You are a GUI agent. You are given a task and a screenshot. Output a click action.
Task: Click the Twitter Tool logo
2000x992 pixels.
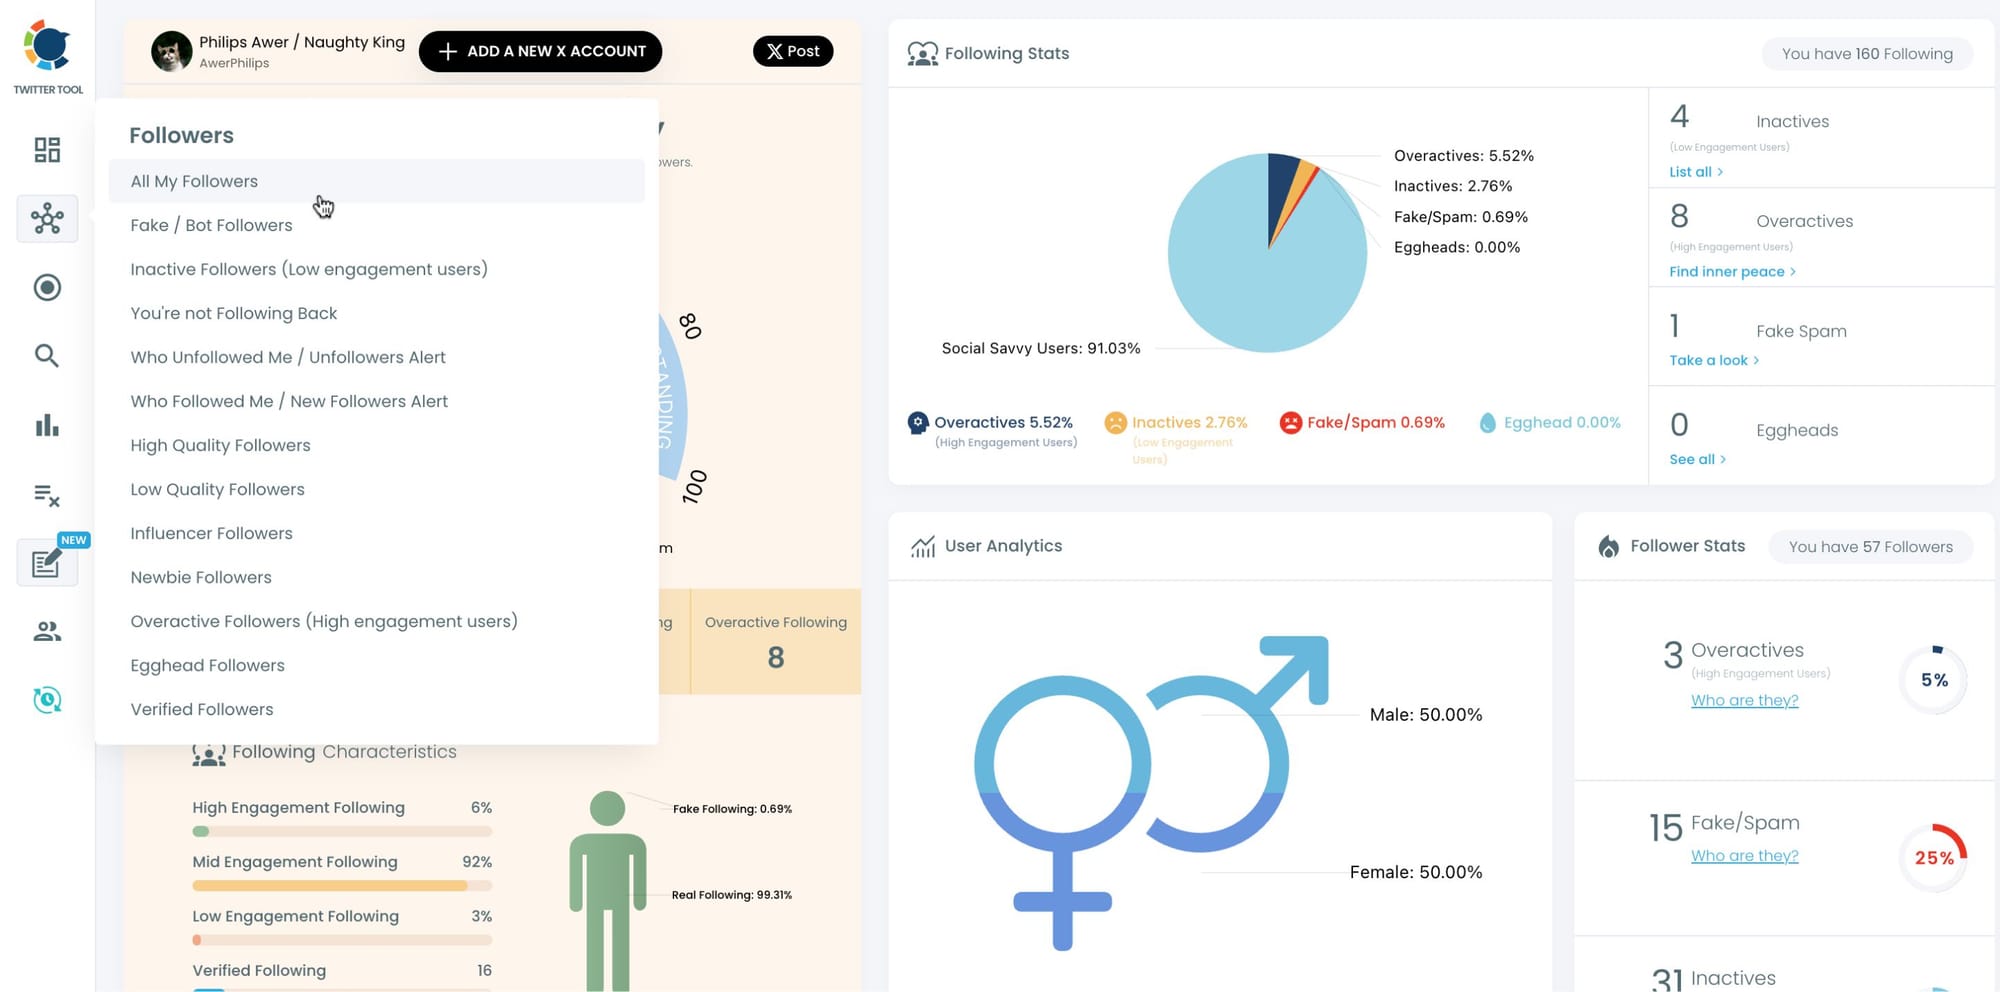tap(47, 57)
